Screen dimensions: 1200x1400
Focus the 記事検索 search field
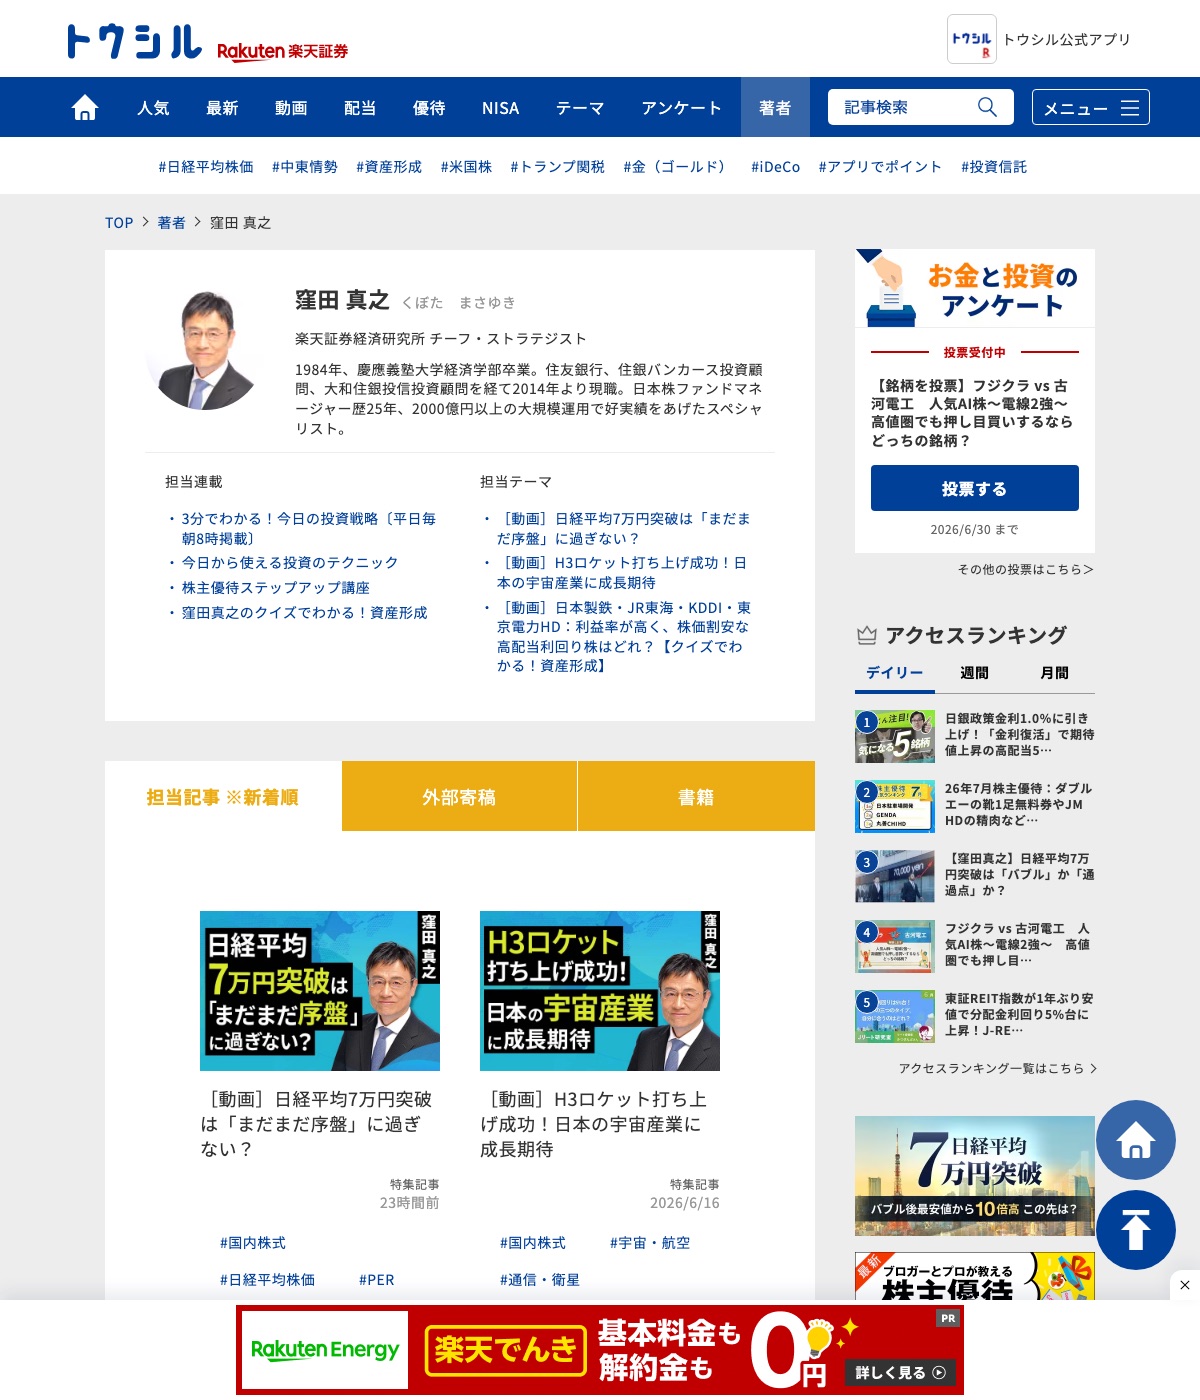tap(905, 107)
